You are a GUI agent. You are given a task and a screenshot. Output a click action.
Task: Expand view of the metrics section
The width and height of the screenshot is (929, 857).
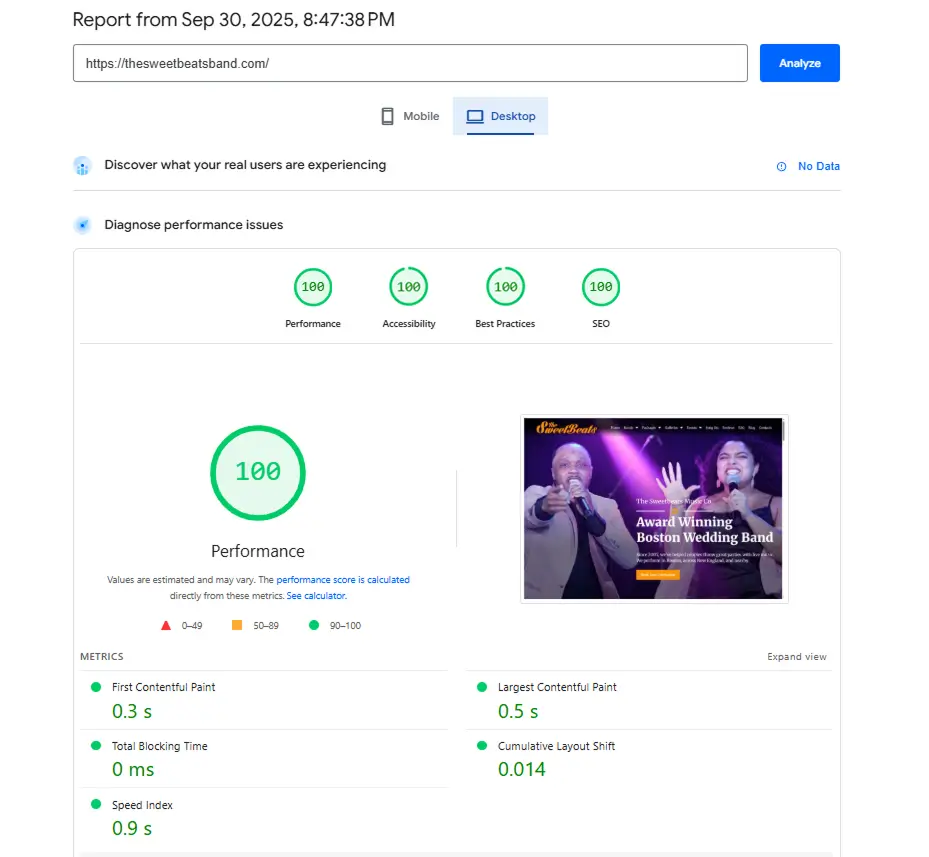797,657
